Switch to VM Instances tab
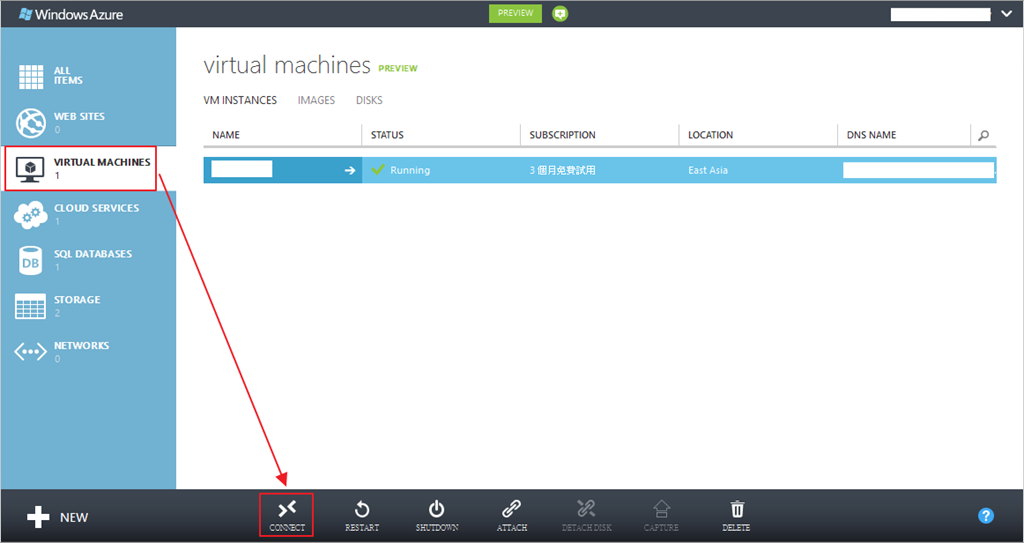The height and width of the screenshot is (543, 1024). click(240, 100)
